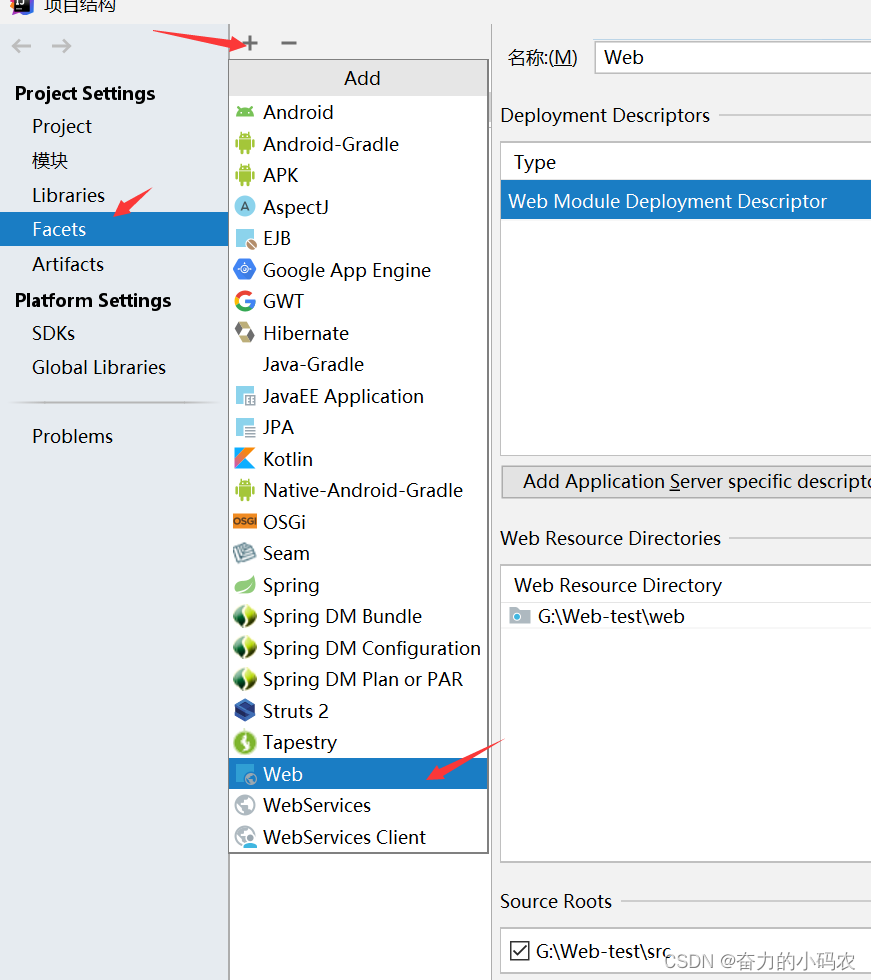Pick the Hibernate facet icon
Image resolution: width=871 pixels, height=980 pixels.
coord(245,333)
